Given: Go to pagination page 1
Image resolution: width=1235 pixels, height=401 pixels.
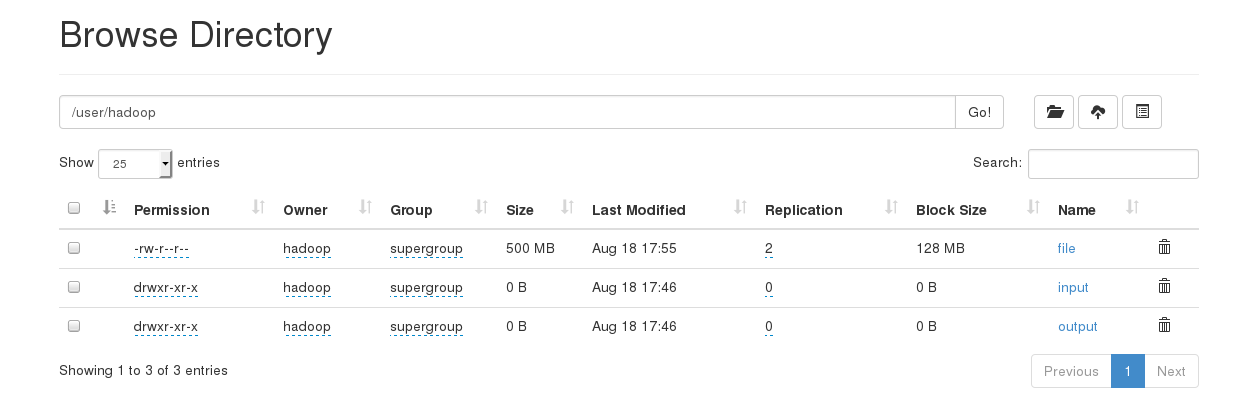Looking at the screenshot, I should click(1127, 371).
